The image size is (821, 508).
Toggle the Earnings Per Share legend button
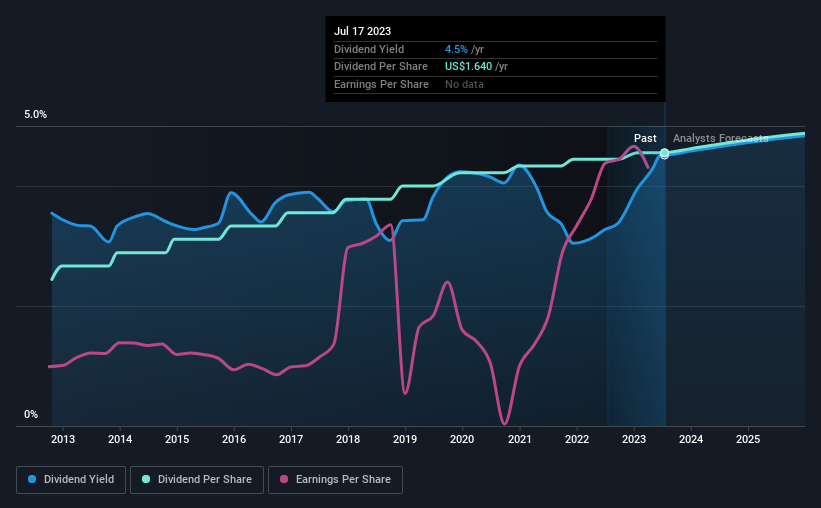(335, 480)
